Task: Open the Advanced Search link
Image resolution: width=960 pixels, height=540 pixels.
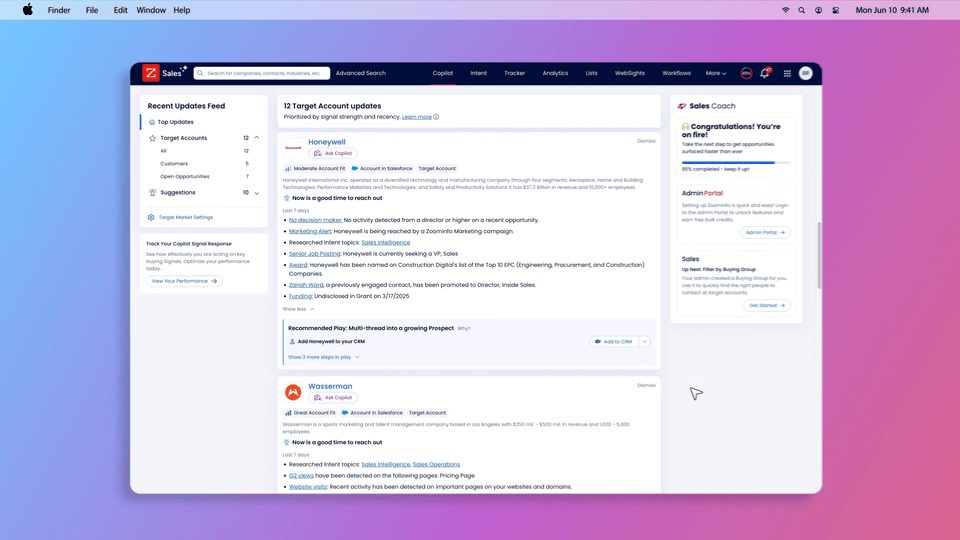Action: 360,73
